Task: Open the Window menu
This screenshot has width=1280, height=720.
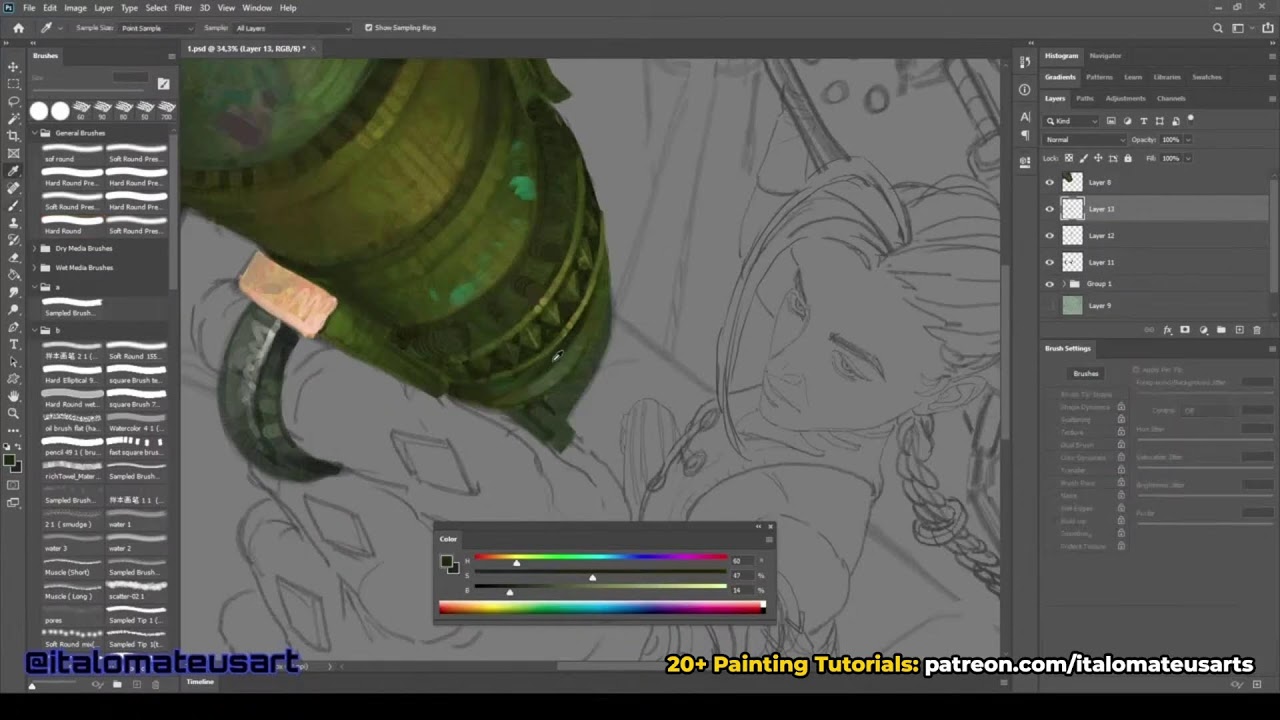Action: pyautogui.click(x=257, y=8)
